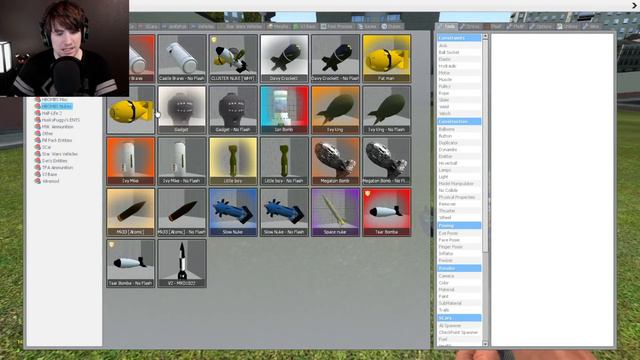The height and width of the screenshot is (360, 640).
Task: Spawn the yellow Fat man bomb
Action: pyautogui.click(x=387, y=58)
